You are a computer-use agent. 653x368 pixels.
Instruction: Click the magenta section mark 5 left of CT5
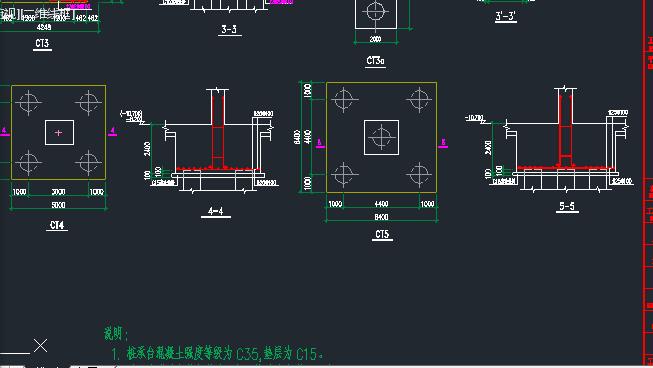tap(320, 143)
